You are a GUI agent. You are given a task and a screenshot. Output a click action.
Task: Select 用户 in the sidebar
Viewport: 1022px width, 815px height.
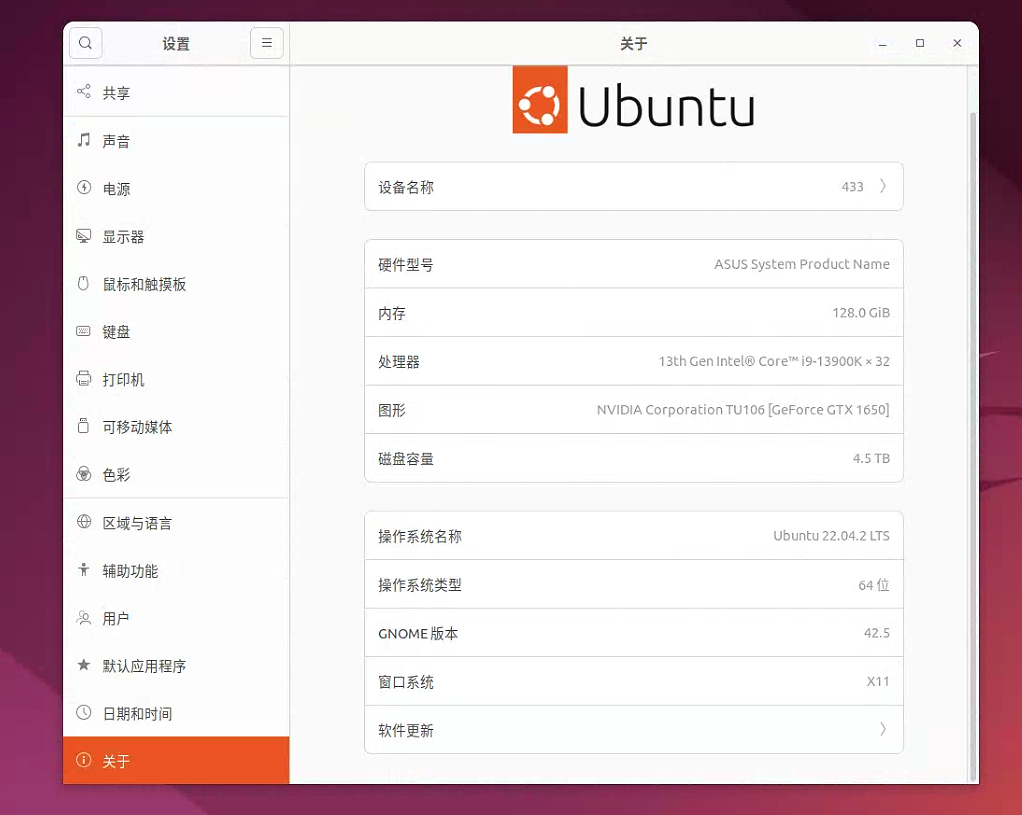tap(116, 618)
